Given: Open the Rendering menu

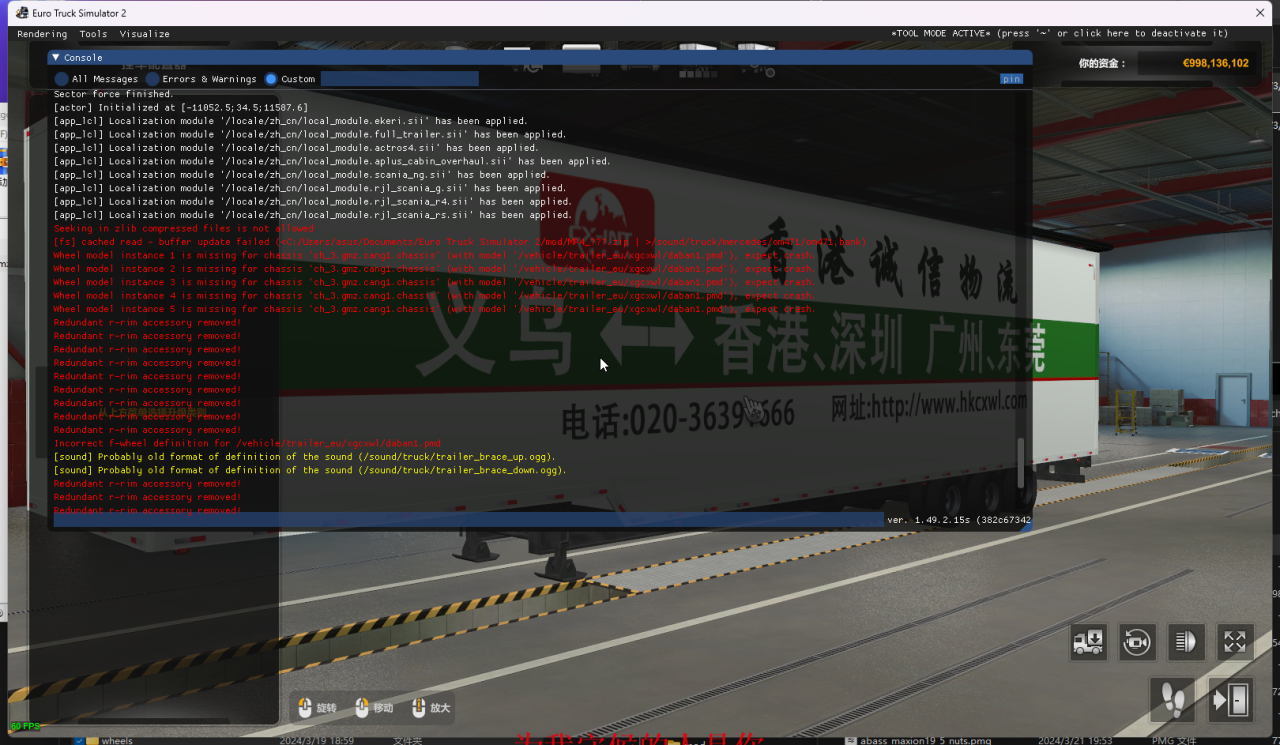Looking at the screenshot, I should coord(42,33).
